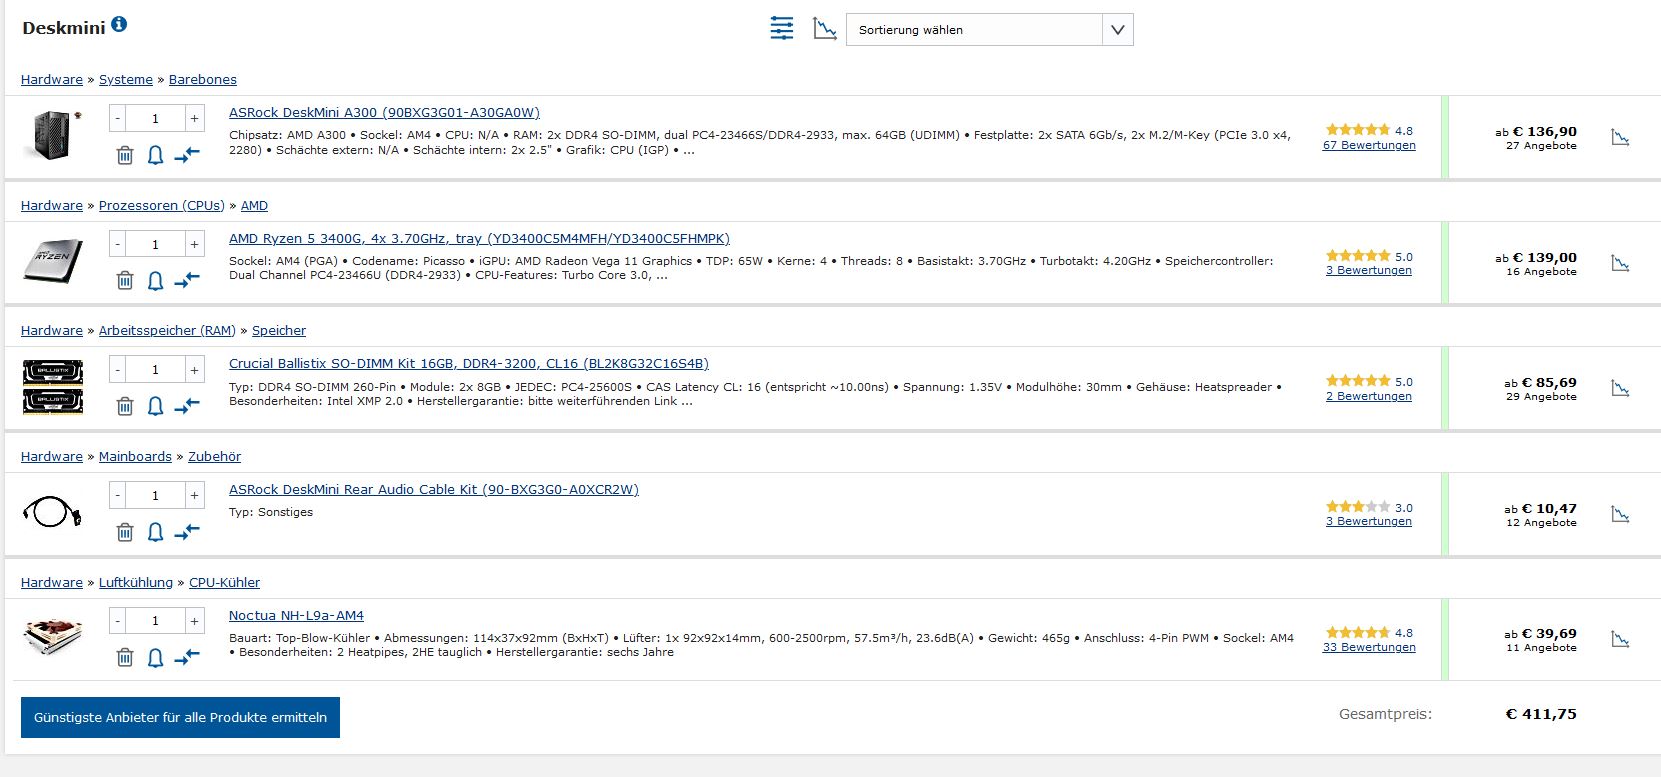The image size is (1661, 777).
Task: View price chart for Noctua NH-L9a-AM4
Action: click(1620, 640)
